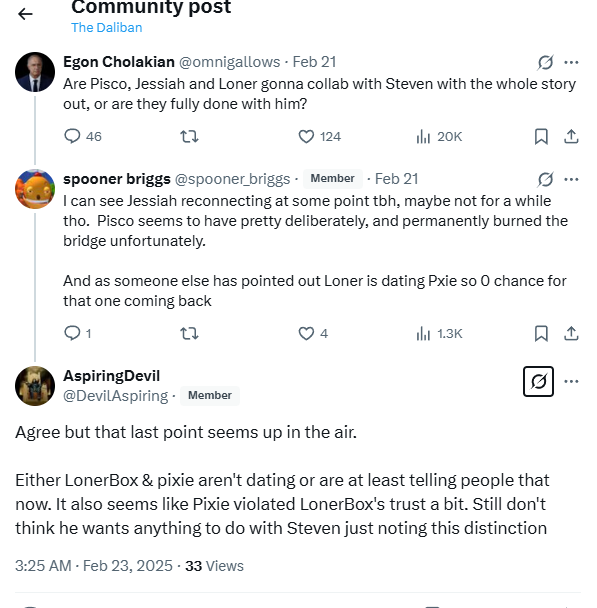This screenshot has height=608, width=597.
Task: Repost spooner briggs' post
Action: [x=189, y=333]
